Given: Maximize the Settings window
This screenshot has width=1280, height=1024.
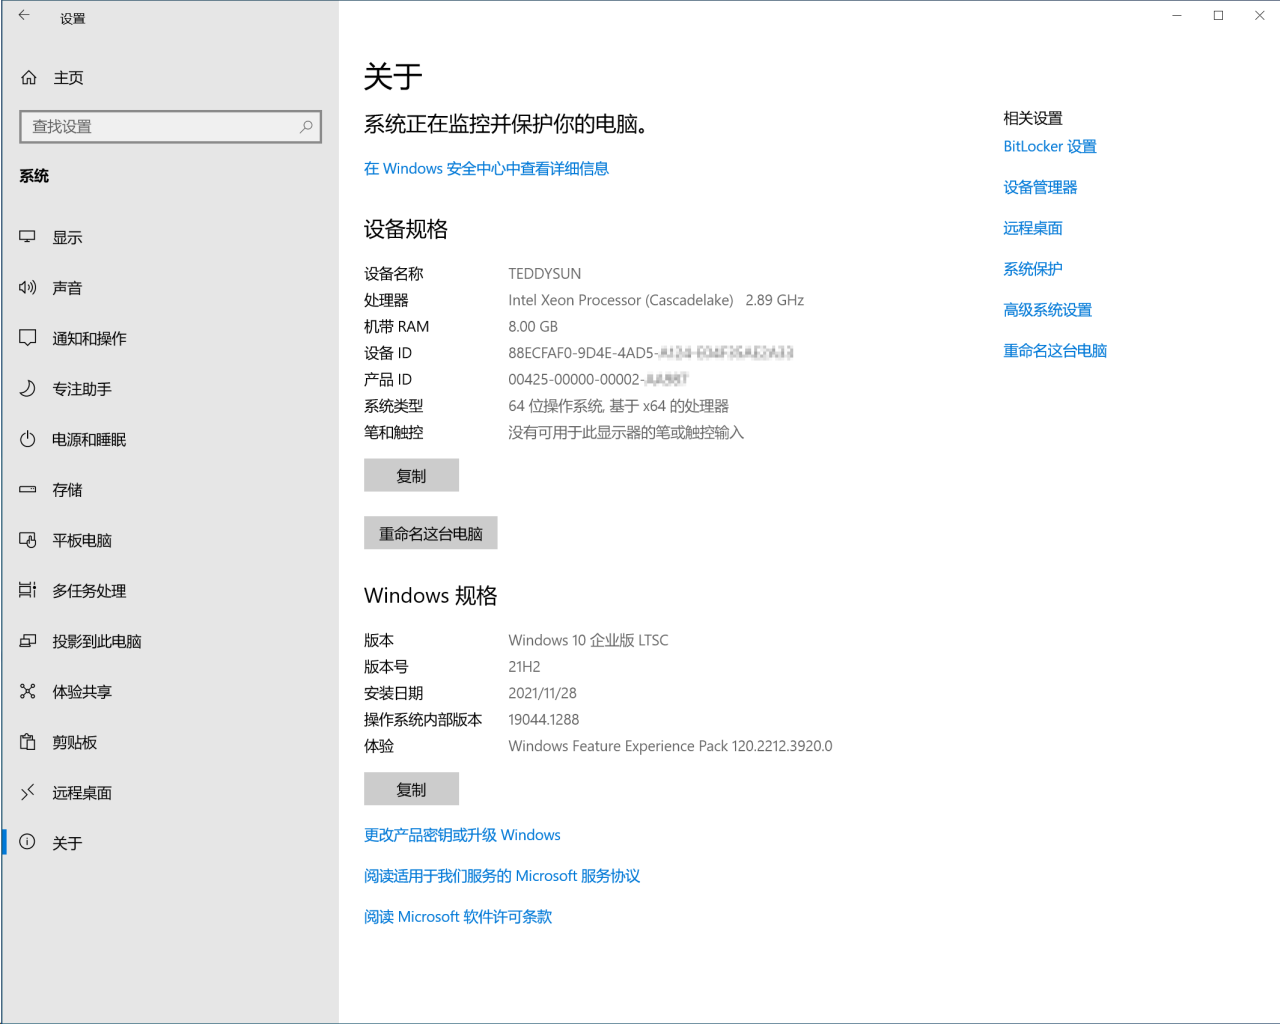Looking at the screenshot, I should click(x=1218, y=15).
